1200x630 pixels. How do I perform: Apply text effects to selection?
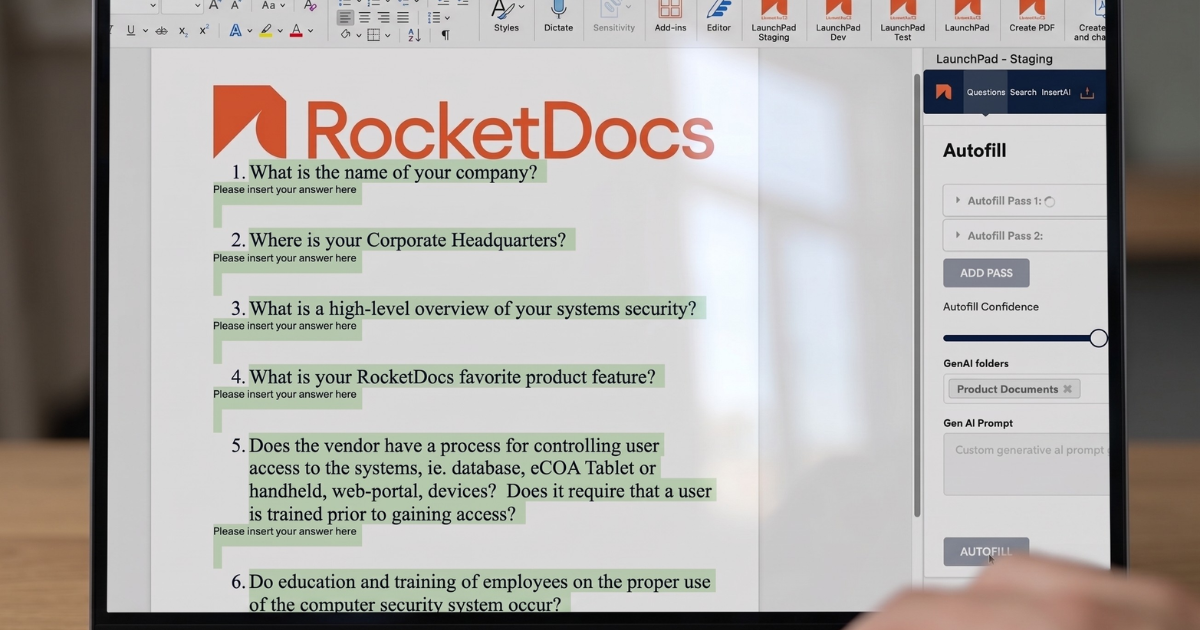pyautogui.click(x=235, y=31)
